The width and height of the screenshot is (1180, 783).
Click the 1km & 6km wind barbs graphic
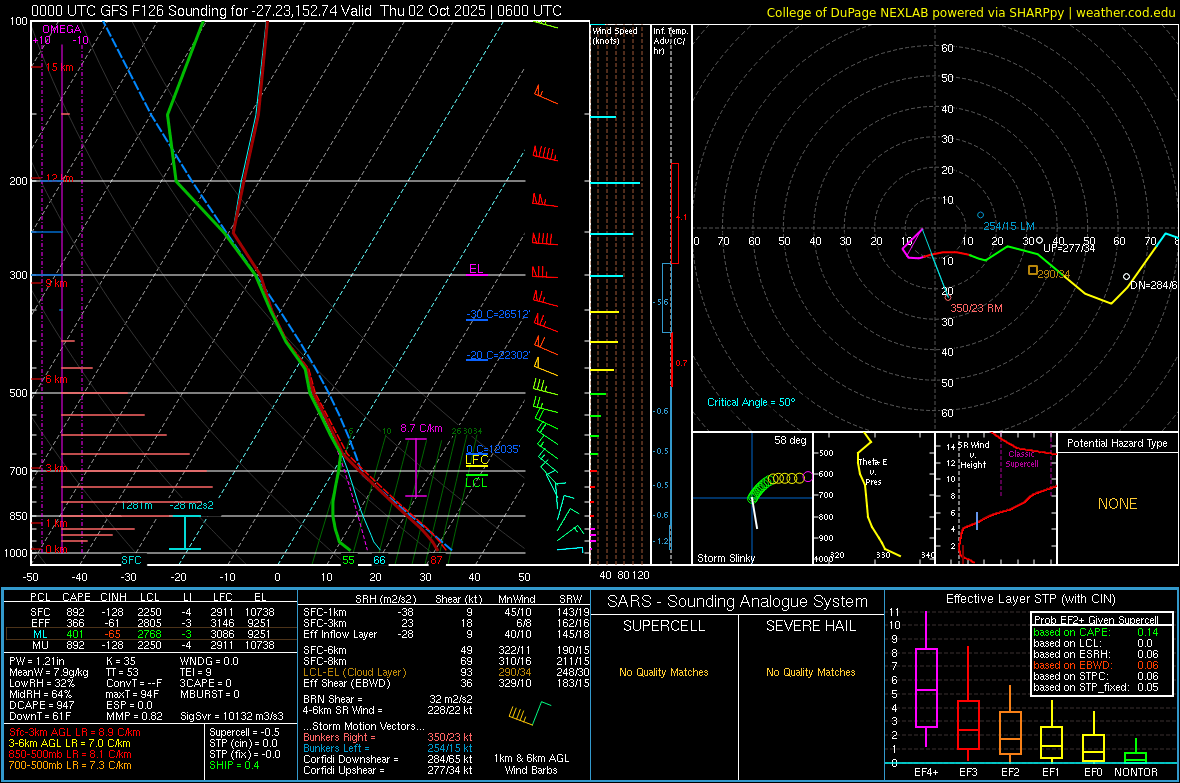(x=530, y=713)
